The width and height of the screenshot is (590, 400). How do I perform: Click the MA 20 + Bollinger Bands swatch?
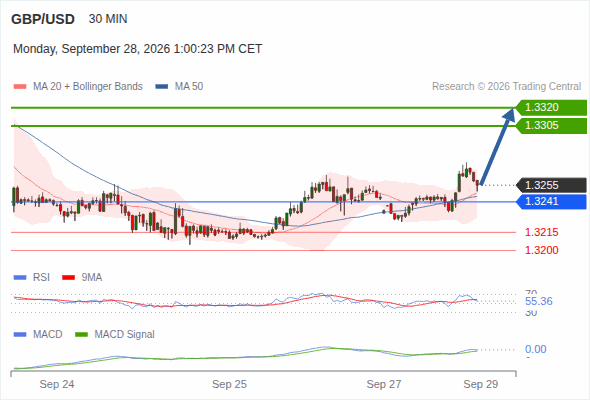(20, 87)
